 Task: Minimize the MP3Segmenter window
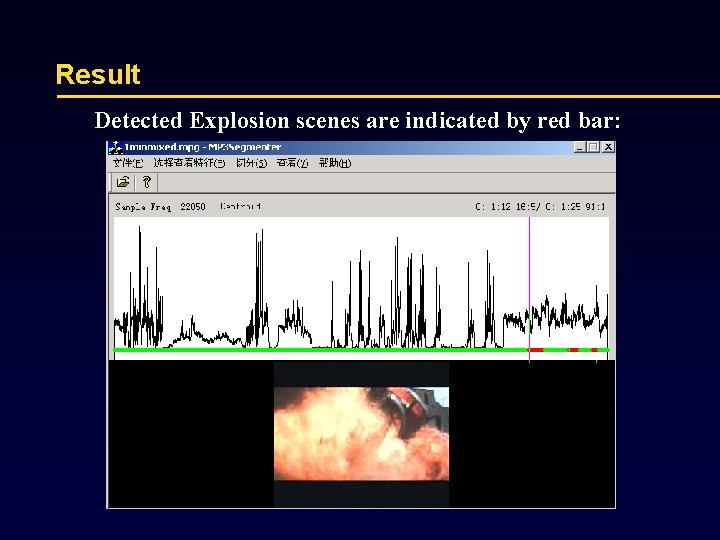pyautogui.click(x=580, y=147)
